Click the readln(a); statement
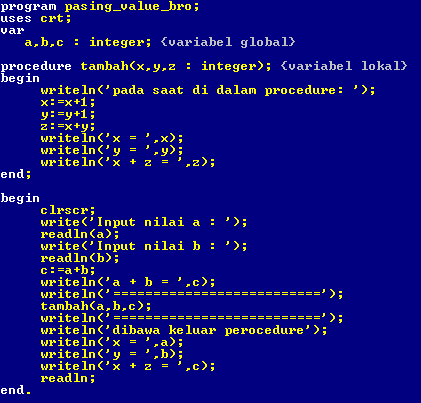421x403 pixels. [80, 234]
